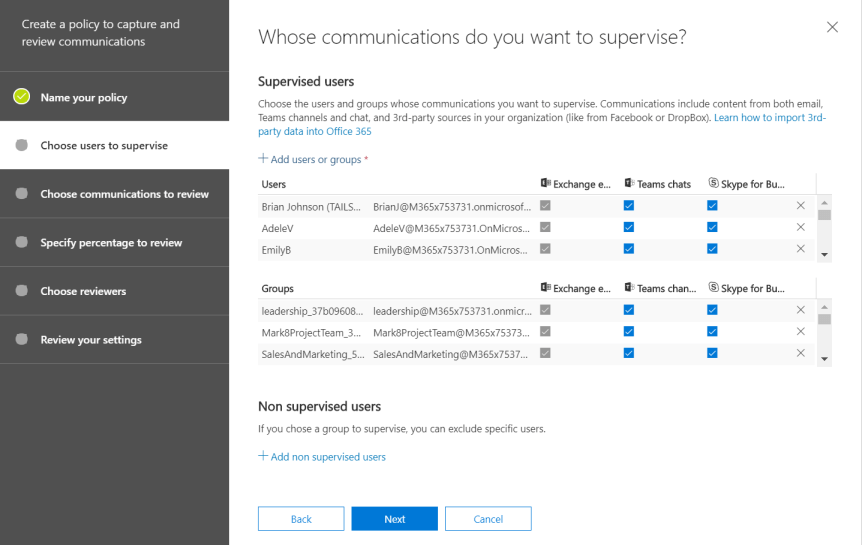Close the policy wizard with X
862x545 pixels.
click(832, 27)
